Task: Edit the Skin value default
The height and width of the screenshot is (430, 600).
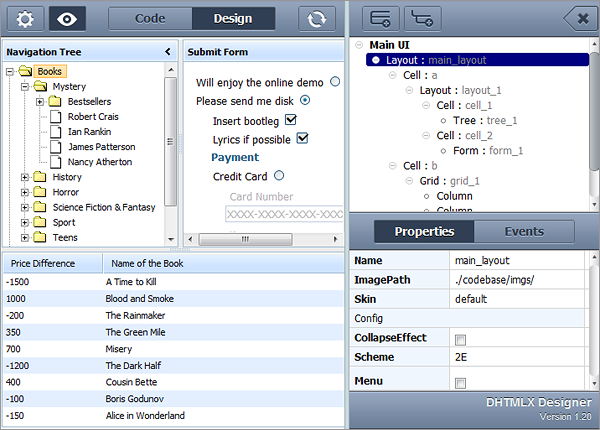Action: (x=517, y=299)
